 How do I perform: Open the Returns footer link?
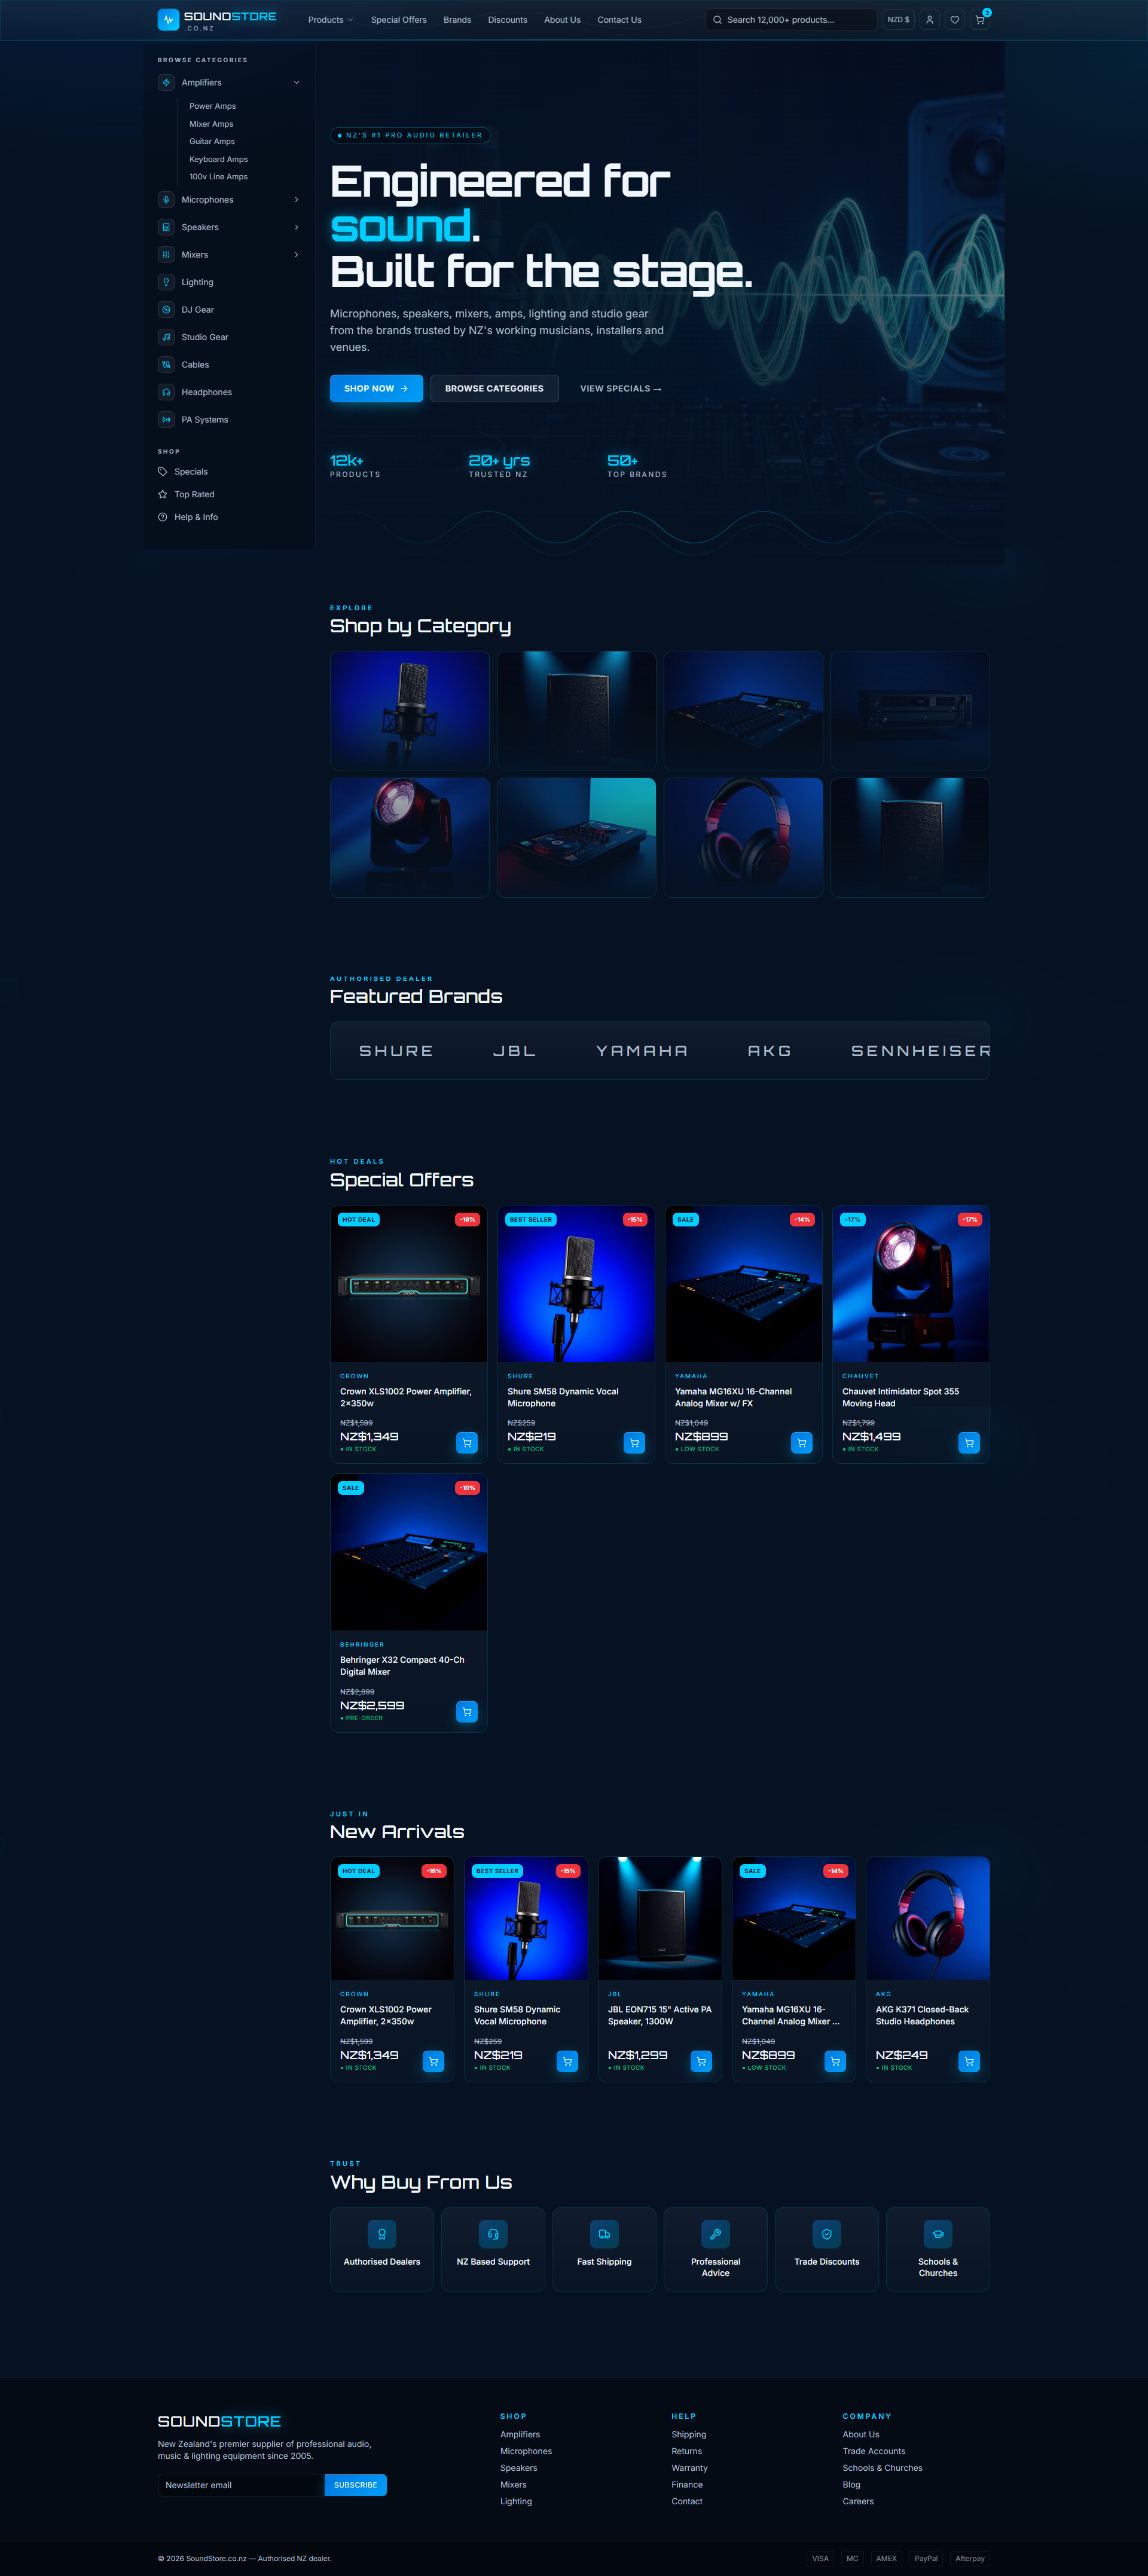tap(686, 2451)
